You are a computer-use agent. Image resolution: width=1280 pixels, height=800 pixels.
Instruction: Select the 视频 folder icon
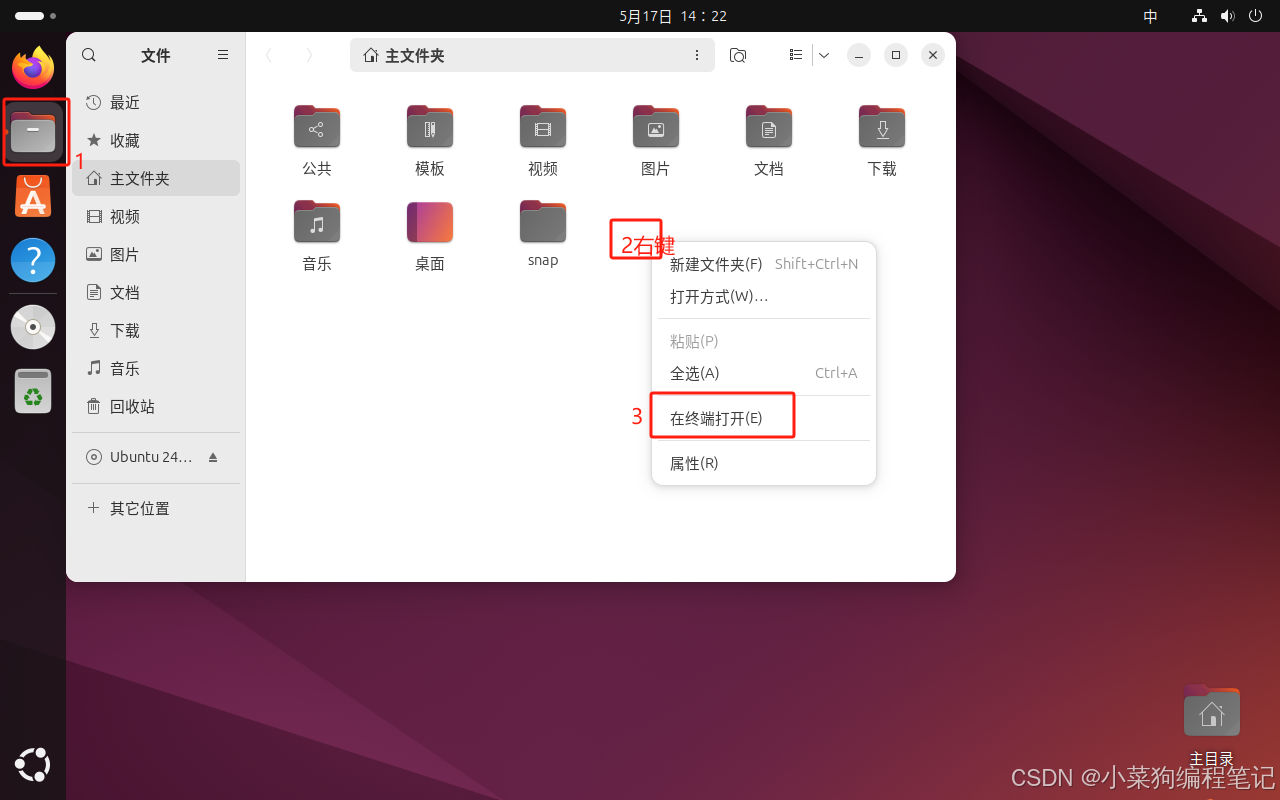(543, 127)
